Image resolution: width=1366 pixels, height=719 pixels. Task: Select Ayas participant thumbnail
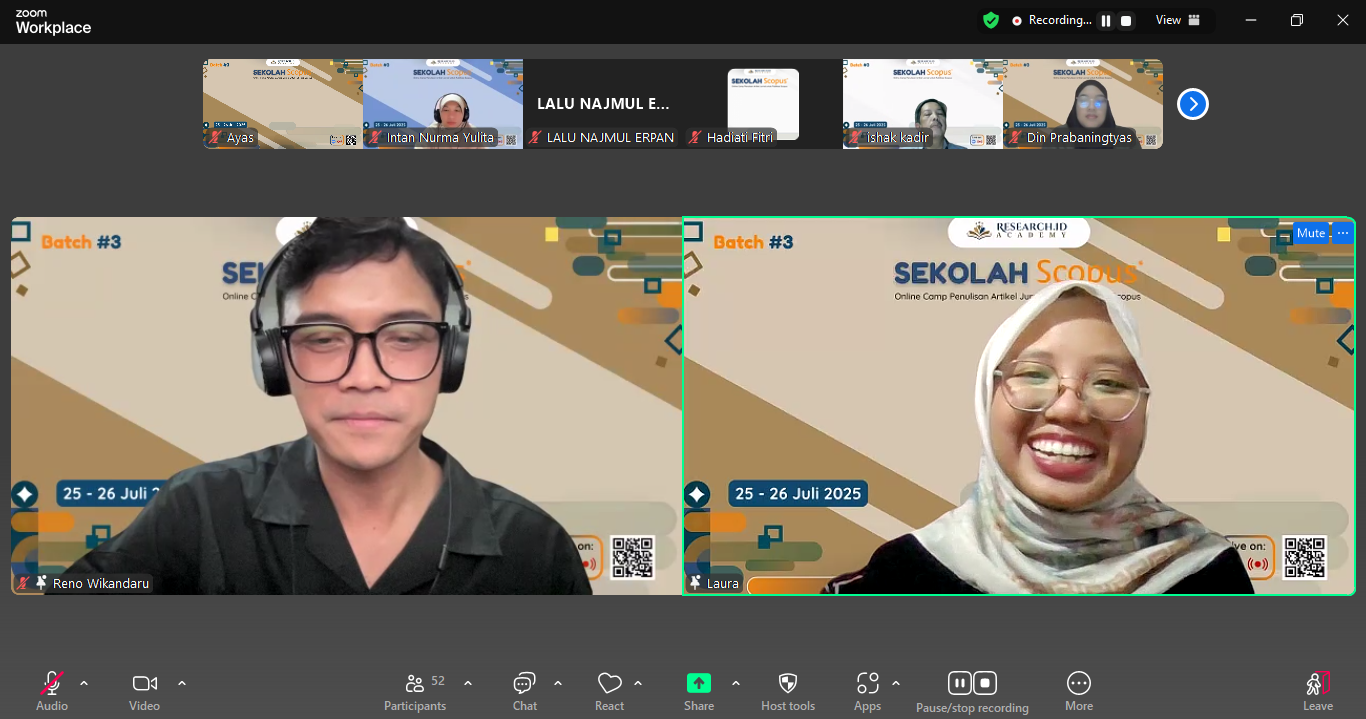coord(283,104)
